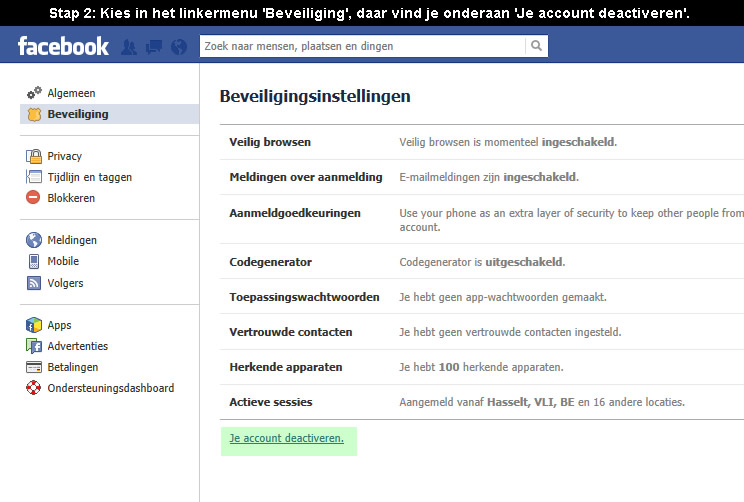Open messages icon in header
Viewport: 744px width, 502px height.
point(154,47)
